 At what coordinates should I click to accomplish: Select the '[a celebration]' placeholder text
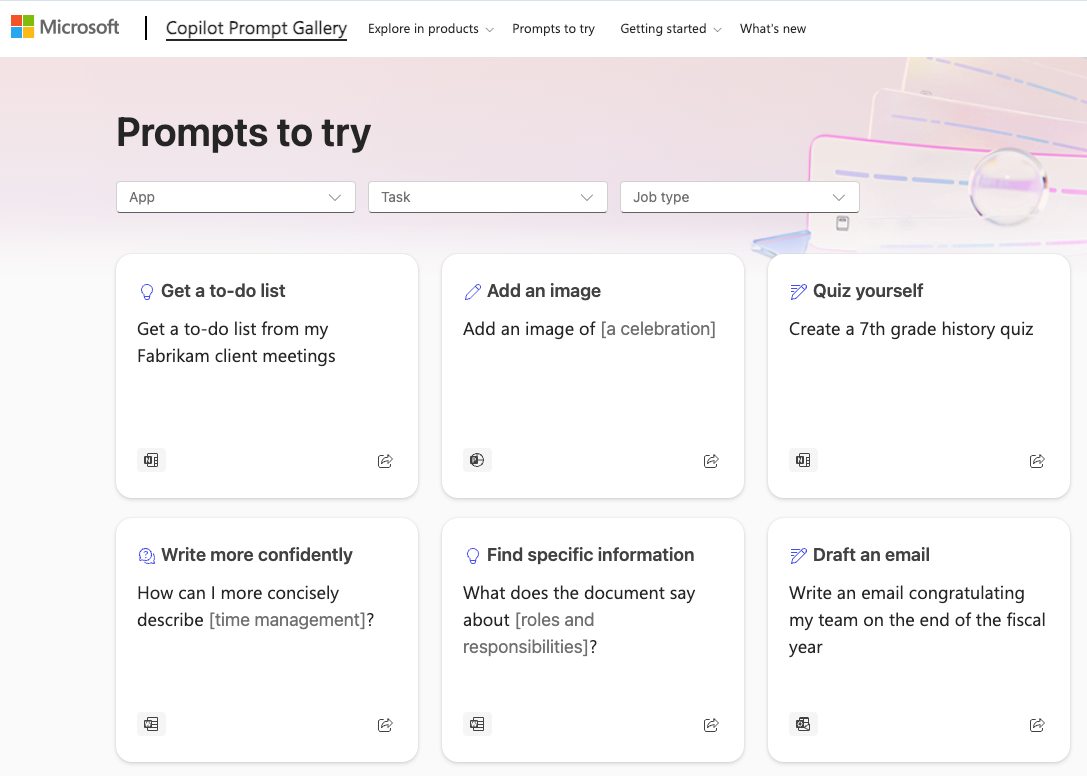tap(658, 329)
